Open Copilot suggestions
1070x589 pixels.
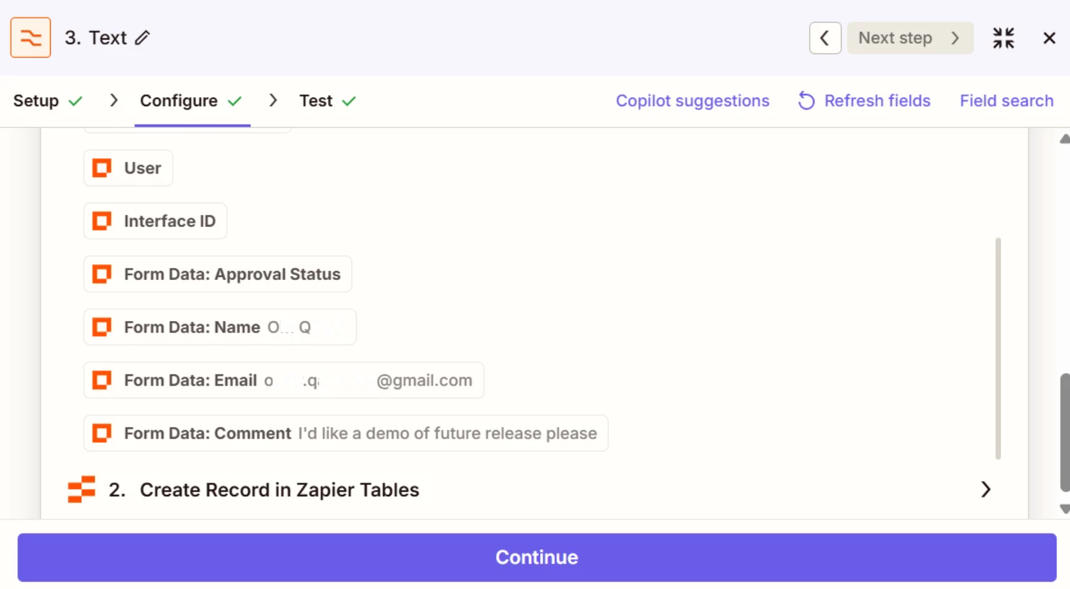692,101
